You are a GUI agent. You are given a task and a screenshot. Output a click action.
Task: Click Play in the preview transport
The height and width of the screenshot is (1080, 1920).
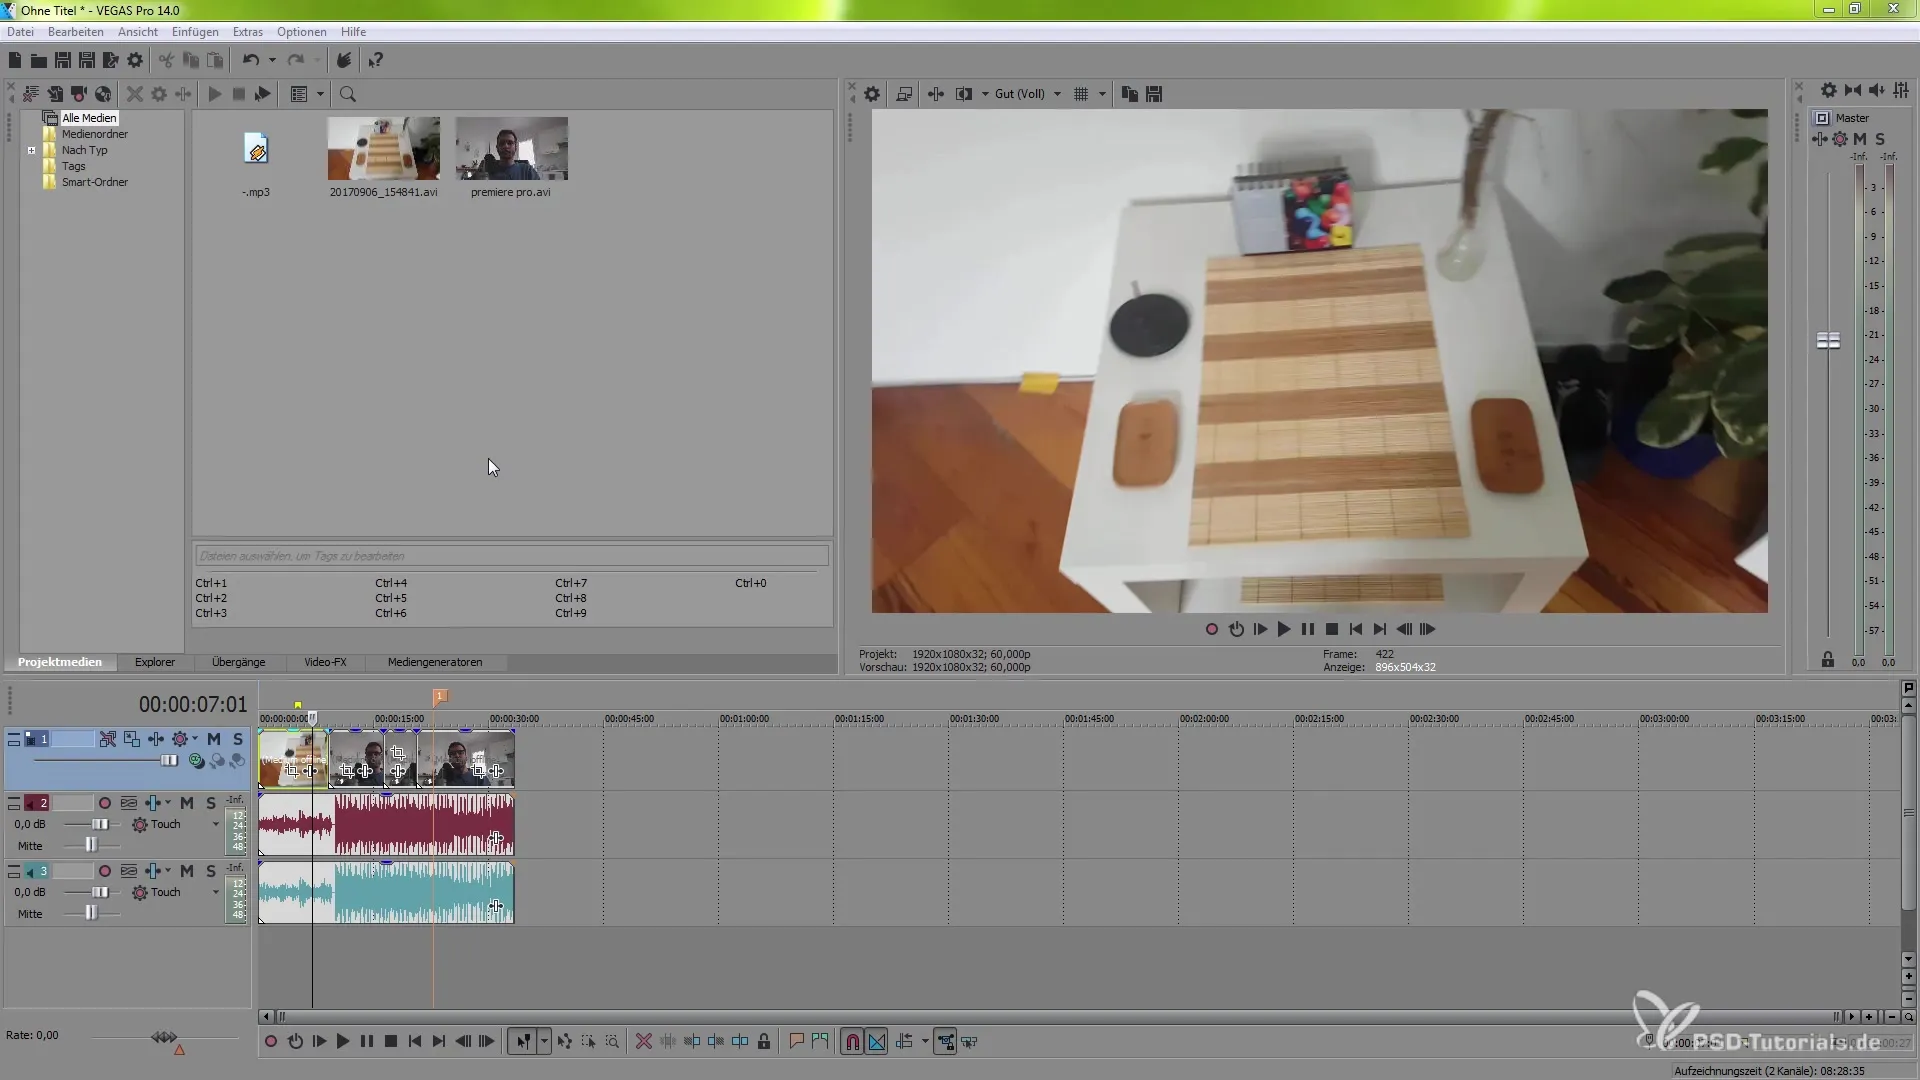click(x=1284, y=629)
